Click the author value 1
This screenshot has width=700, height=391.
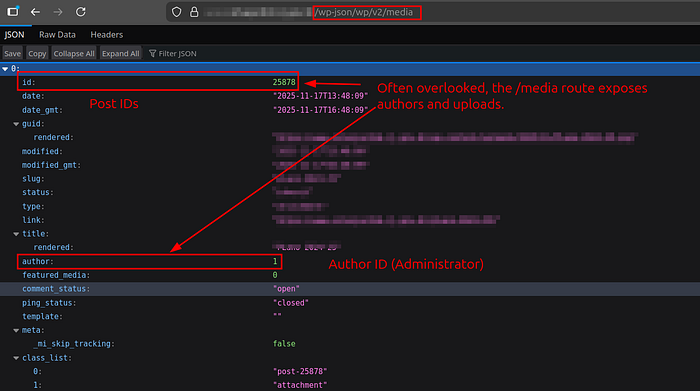[275, 262]
